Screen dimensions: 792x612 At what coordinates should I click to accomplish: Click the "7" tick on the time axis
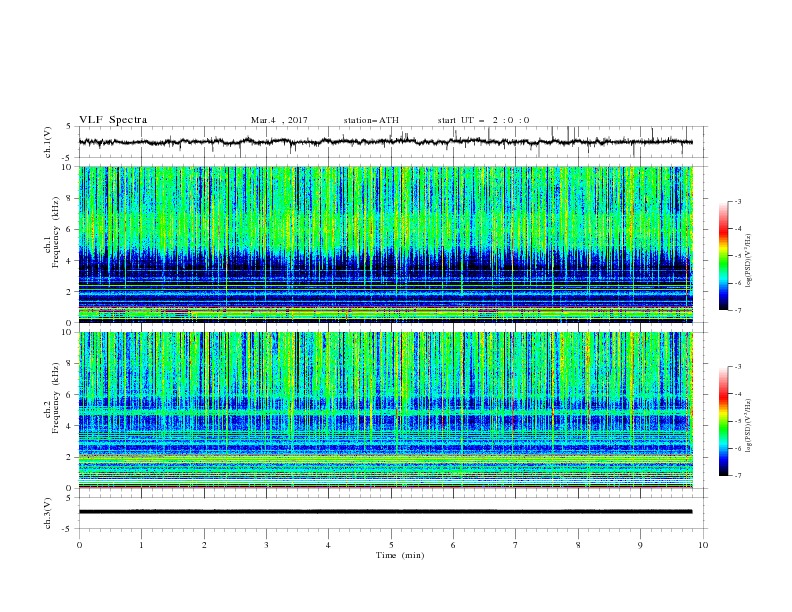tap(516, 545)
